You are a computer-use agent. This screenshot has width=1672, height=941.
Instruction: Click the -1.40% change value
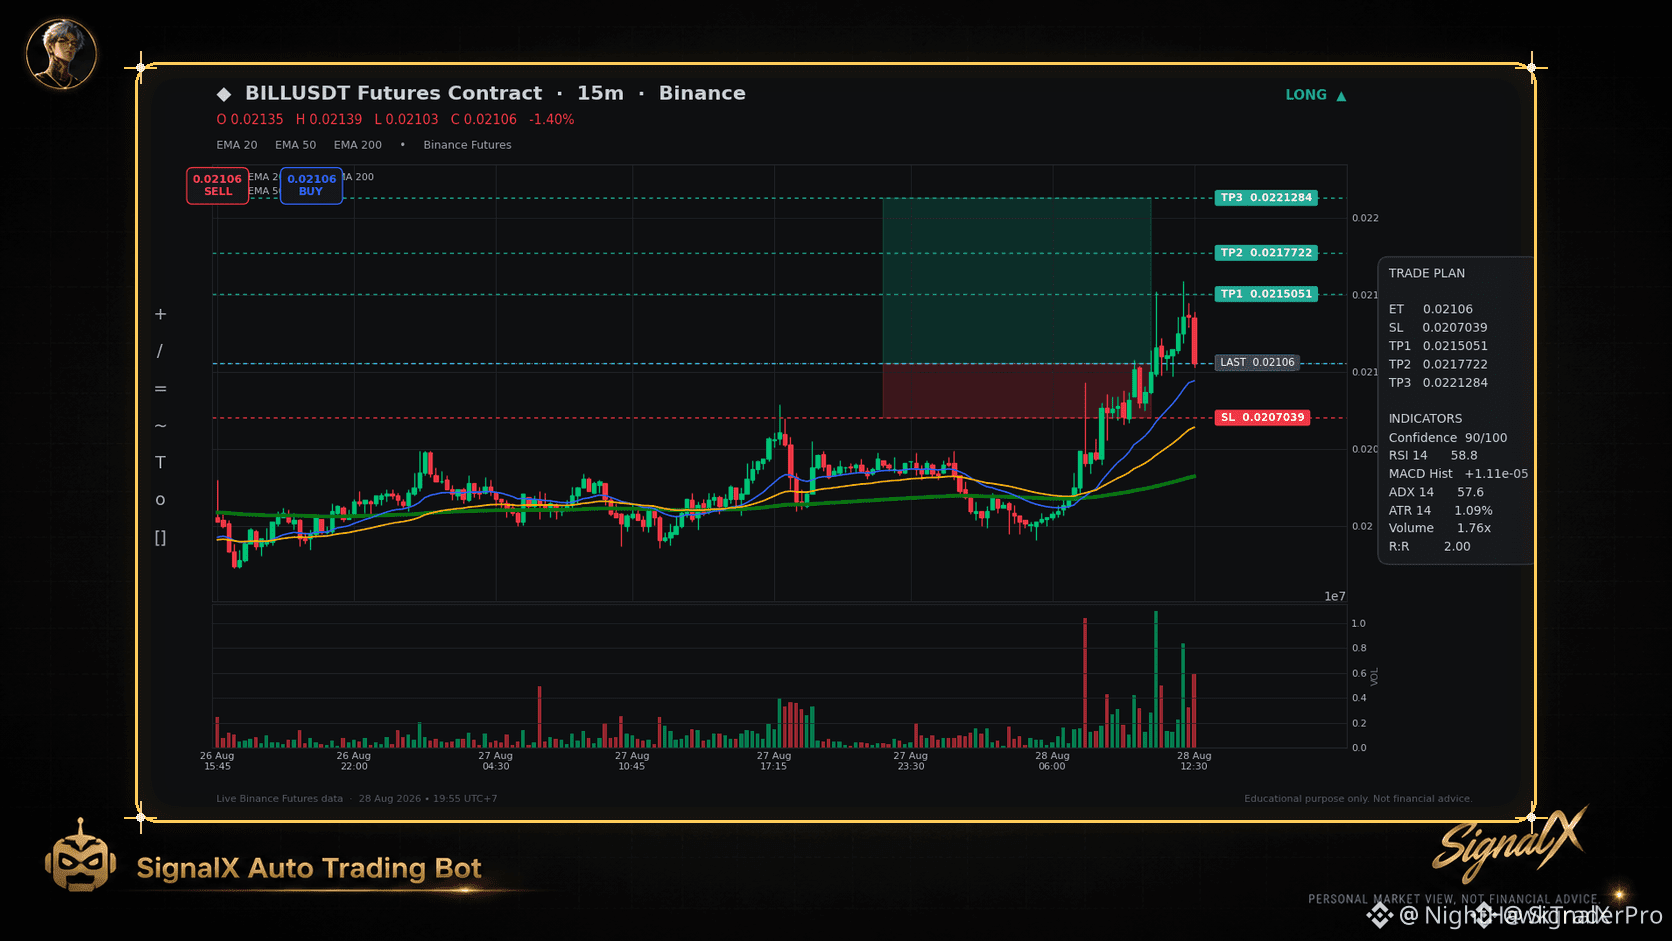pyautogui.click(x=552, y=119)
